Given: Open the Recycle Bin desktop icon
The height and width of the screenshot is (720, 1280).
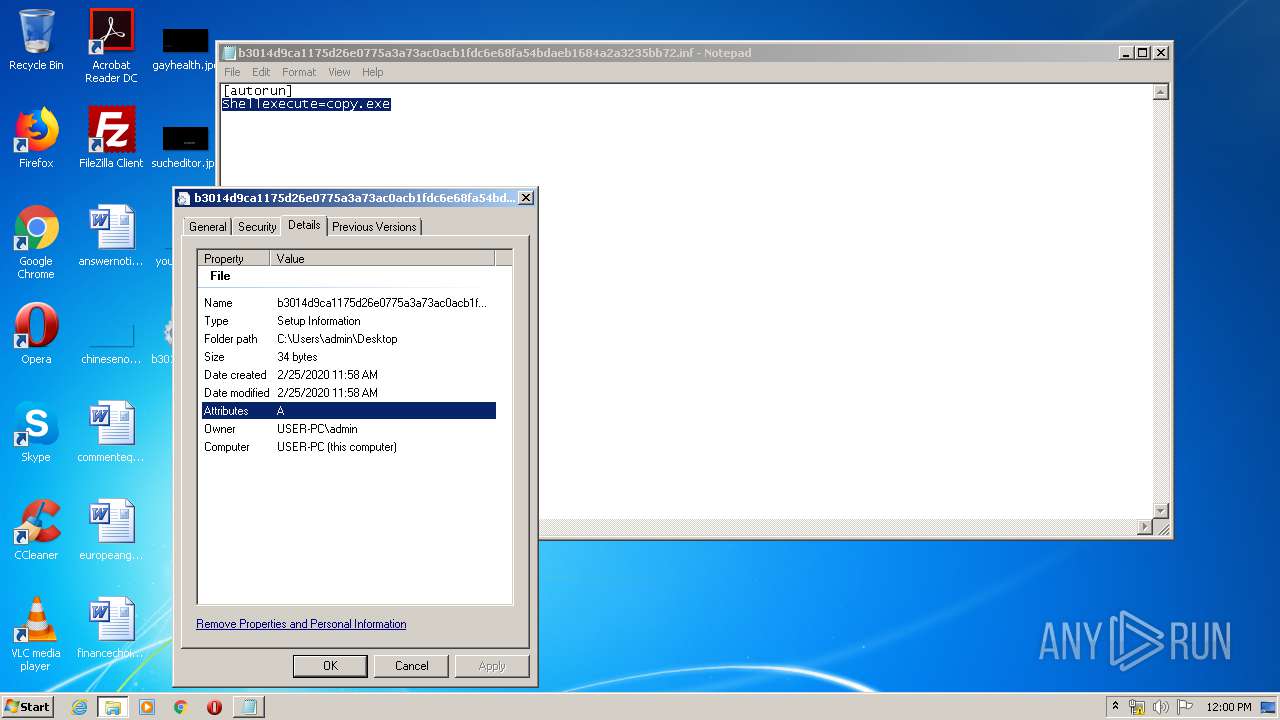Looking at the screenshot, I should [36, 41].
